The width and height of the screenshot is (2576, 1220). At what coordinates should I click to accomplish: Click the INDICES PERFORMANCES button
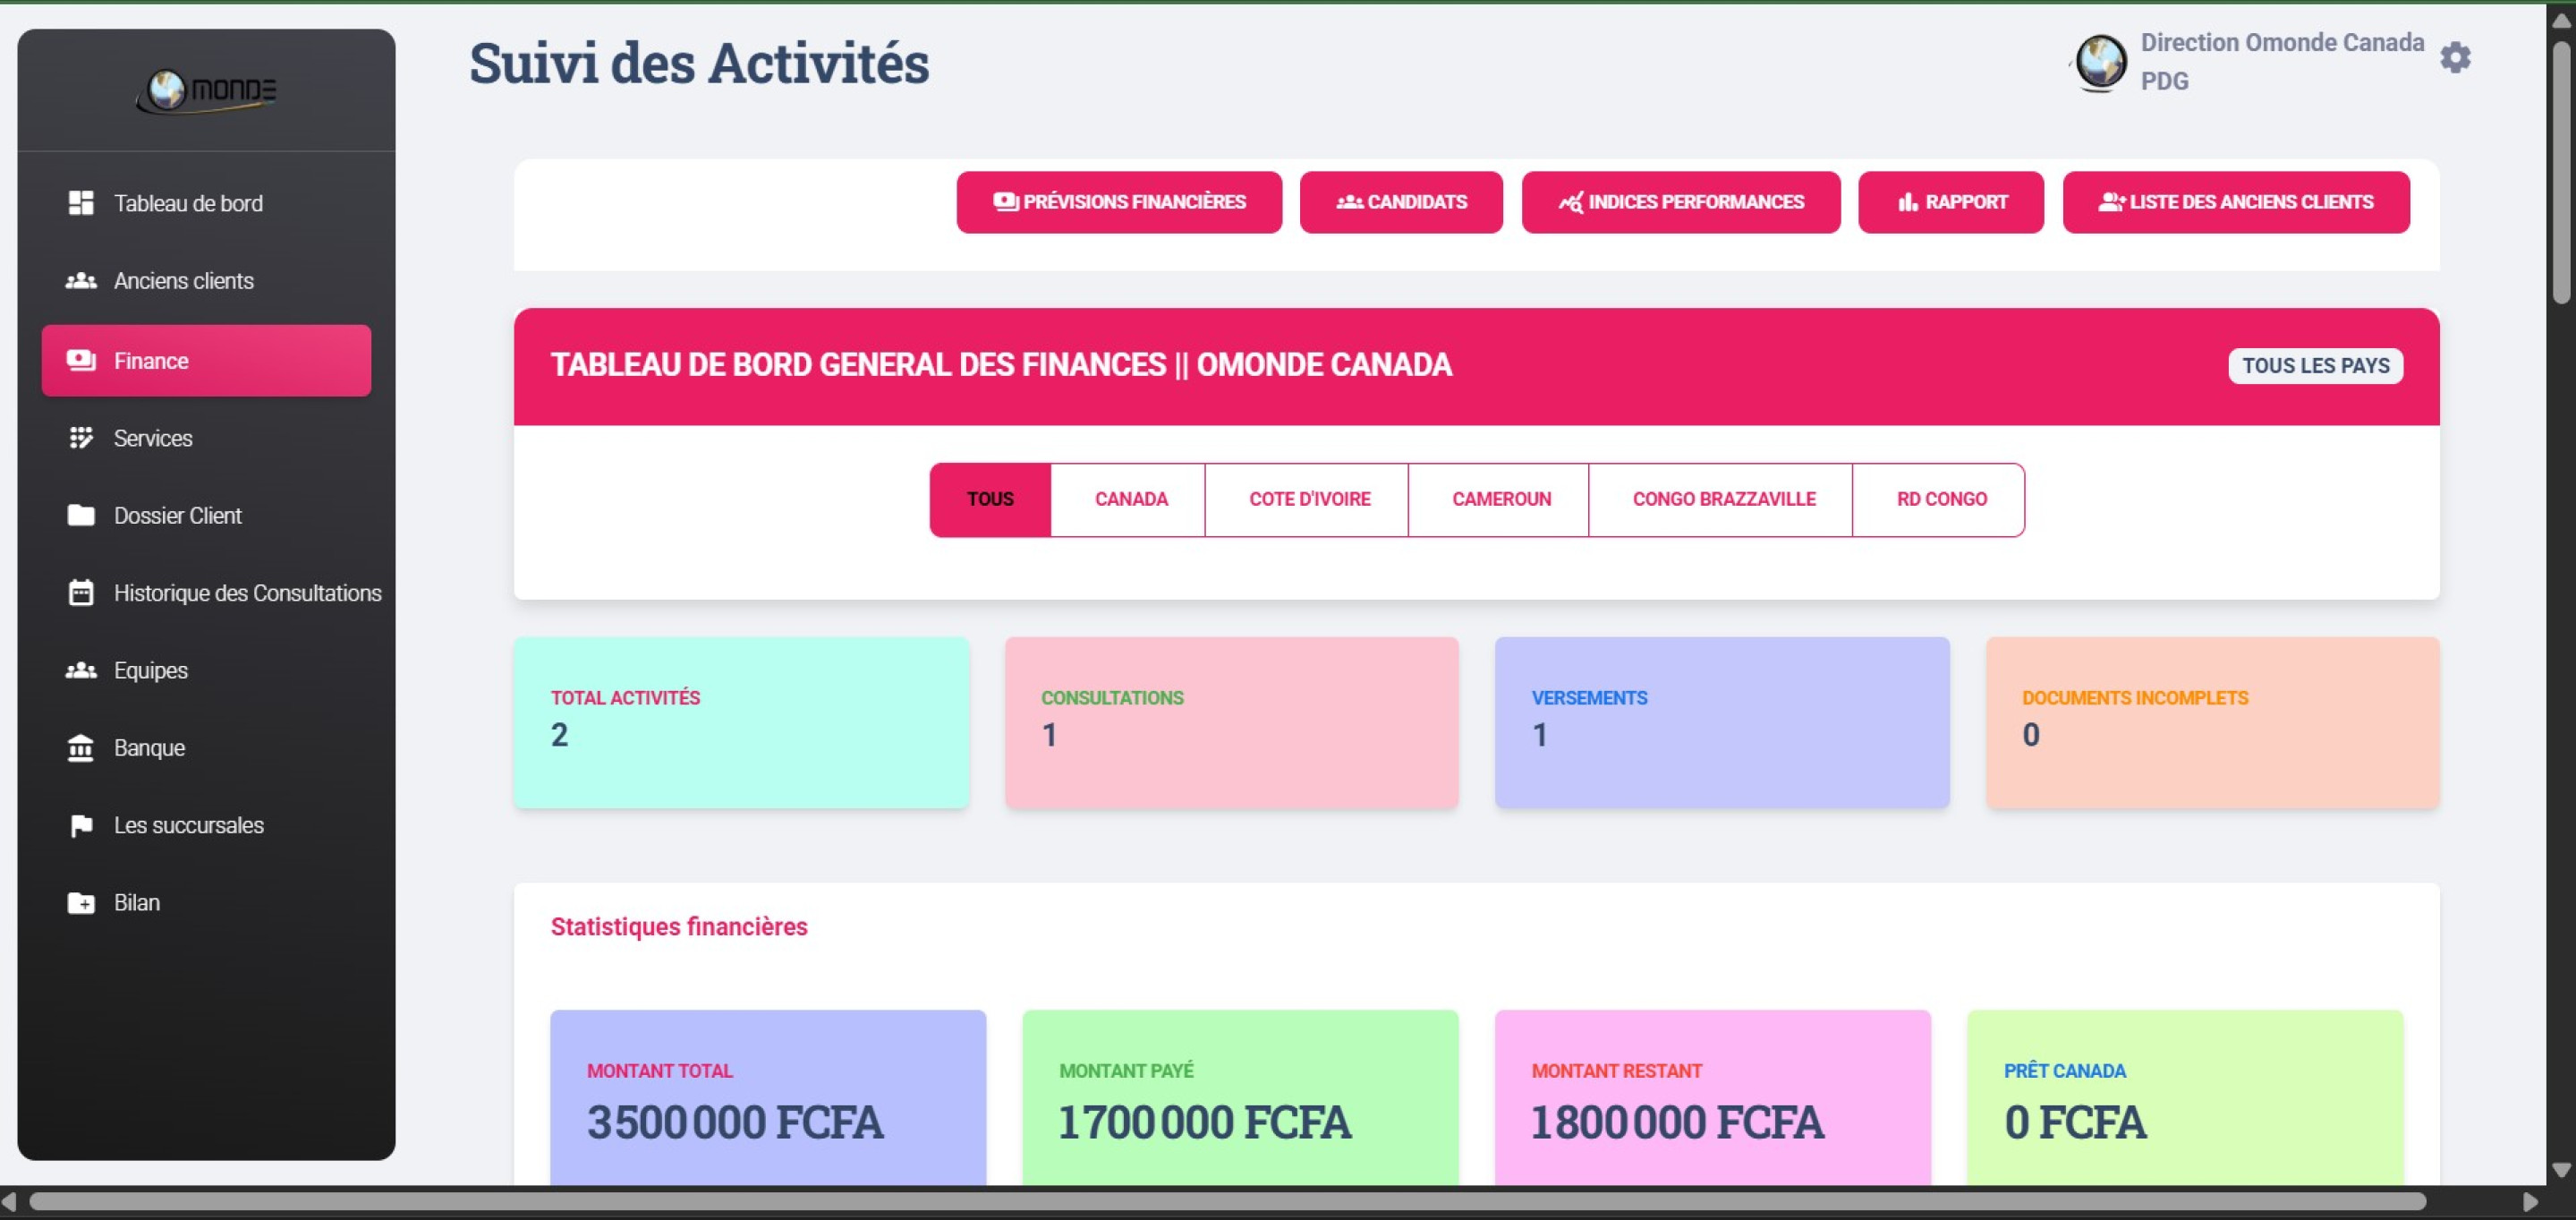[1680, 202]
